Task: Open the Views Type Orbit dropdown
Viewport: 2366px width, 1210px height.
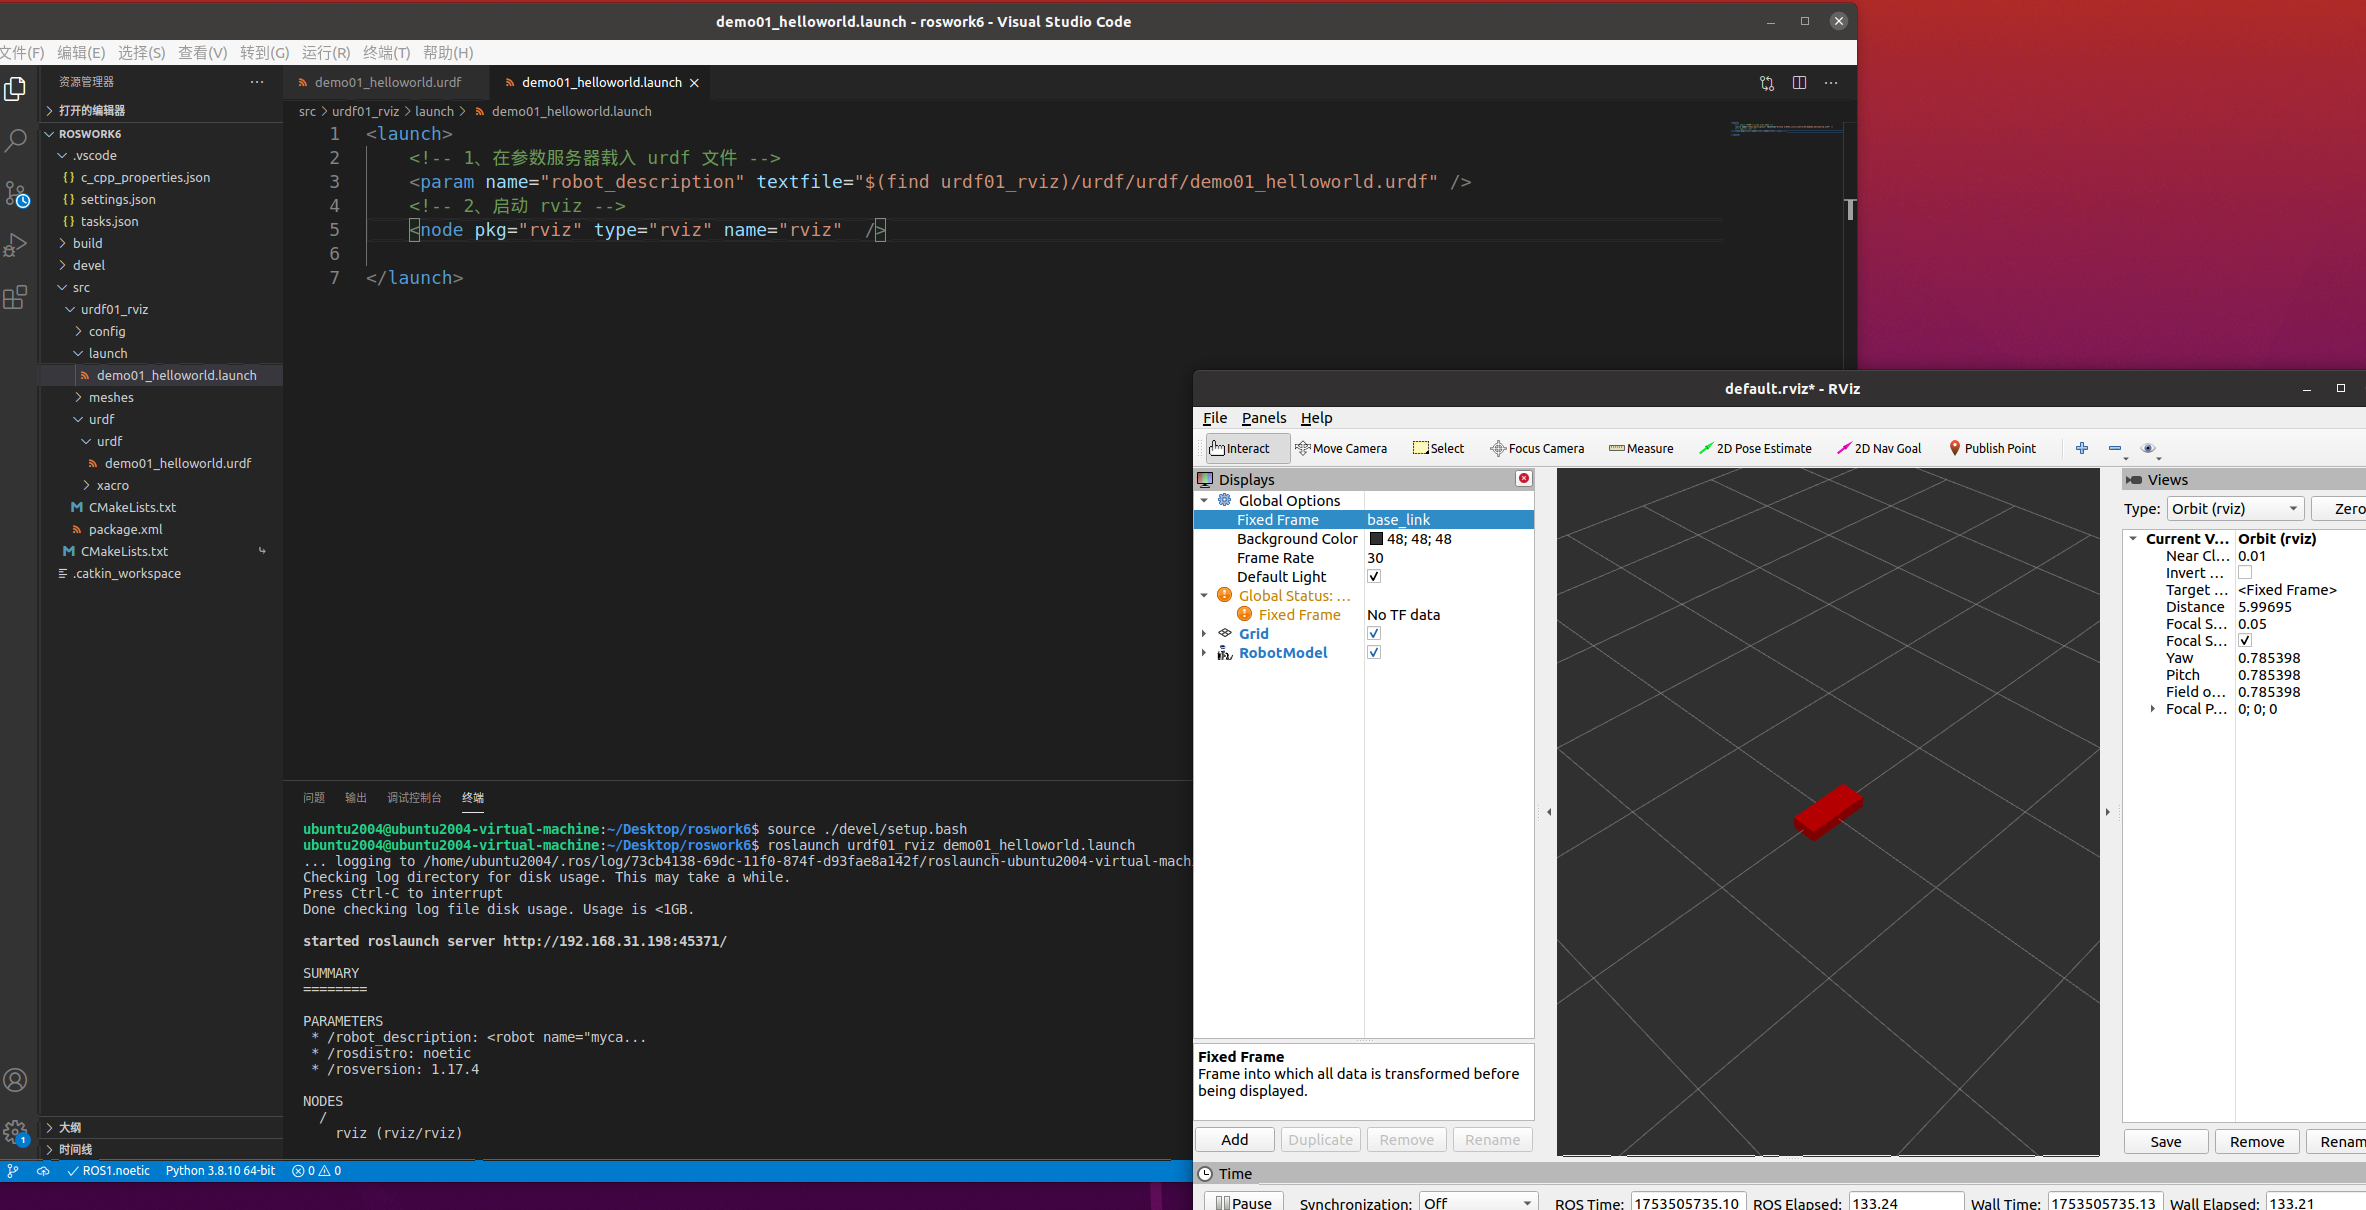Action: [x=2235, y=509]
